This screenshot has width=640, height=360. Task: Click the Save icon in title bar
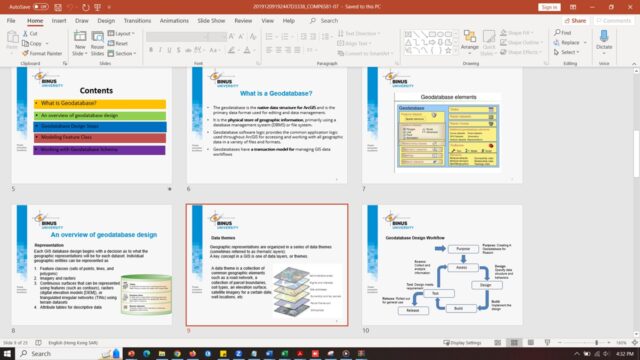pos(58,7)
